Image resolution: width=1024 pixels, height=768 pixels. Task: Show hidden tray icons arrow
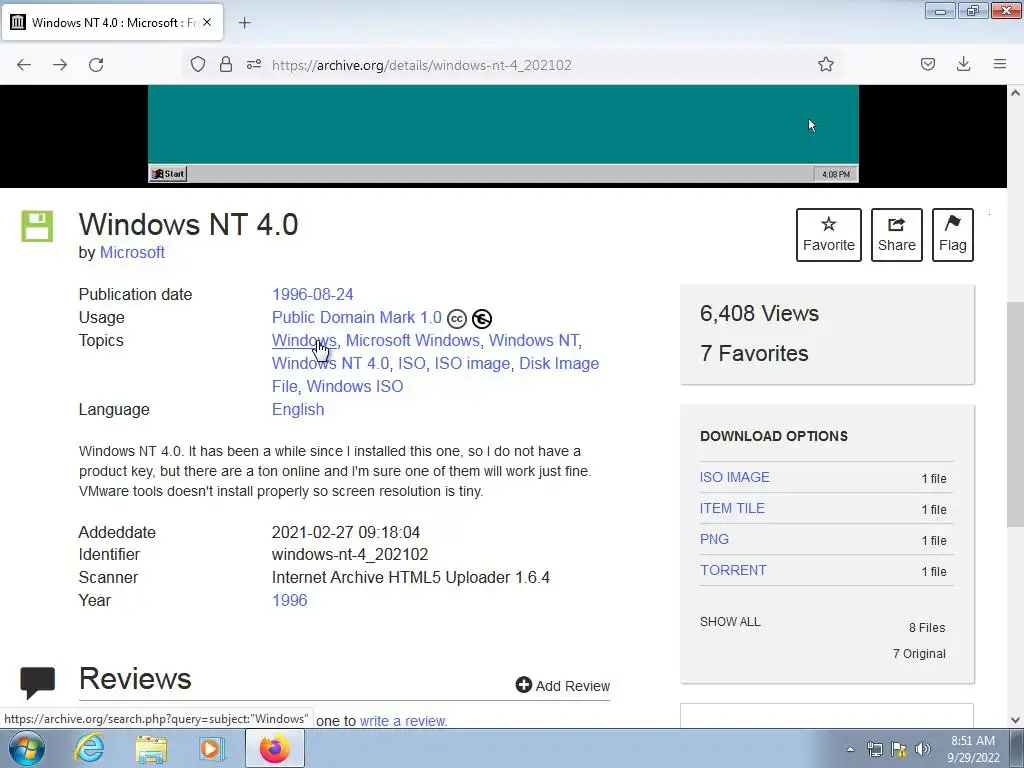pos(850,749)
